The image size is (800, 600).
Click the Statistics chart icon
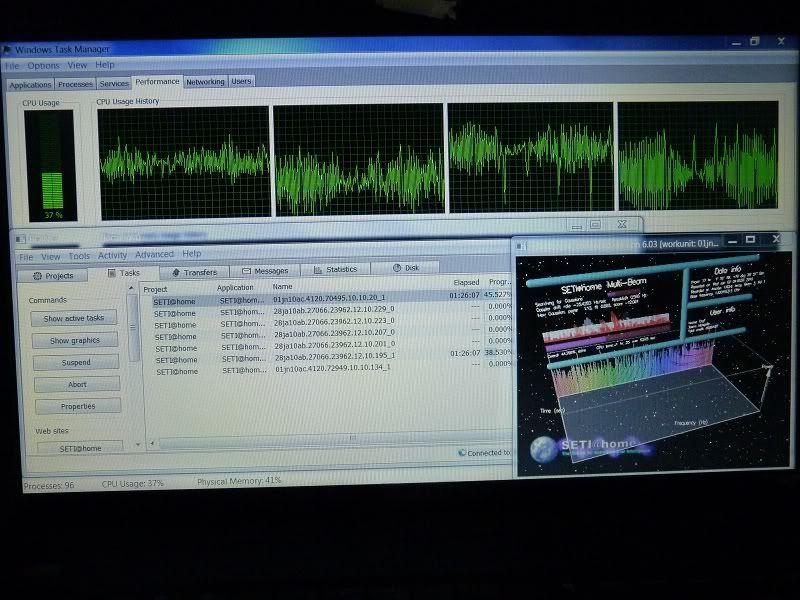[318, 270]
